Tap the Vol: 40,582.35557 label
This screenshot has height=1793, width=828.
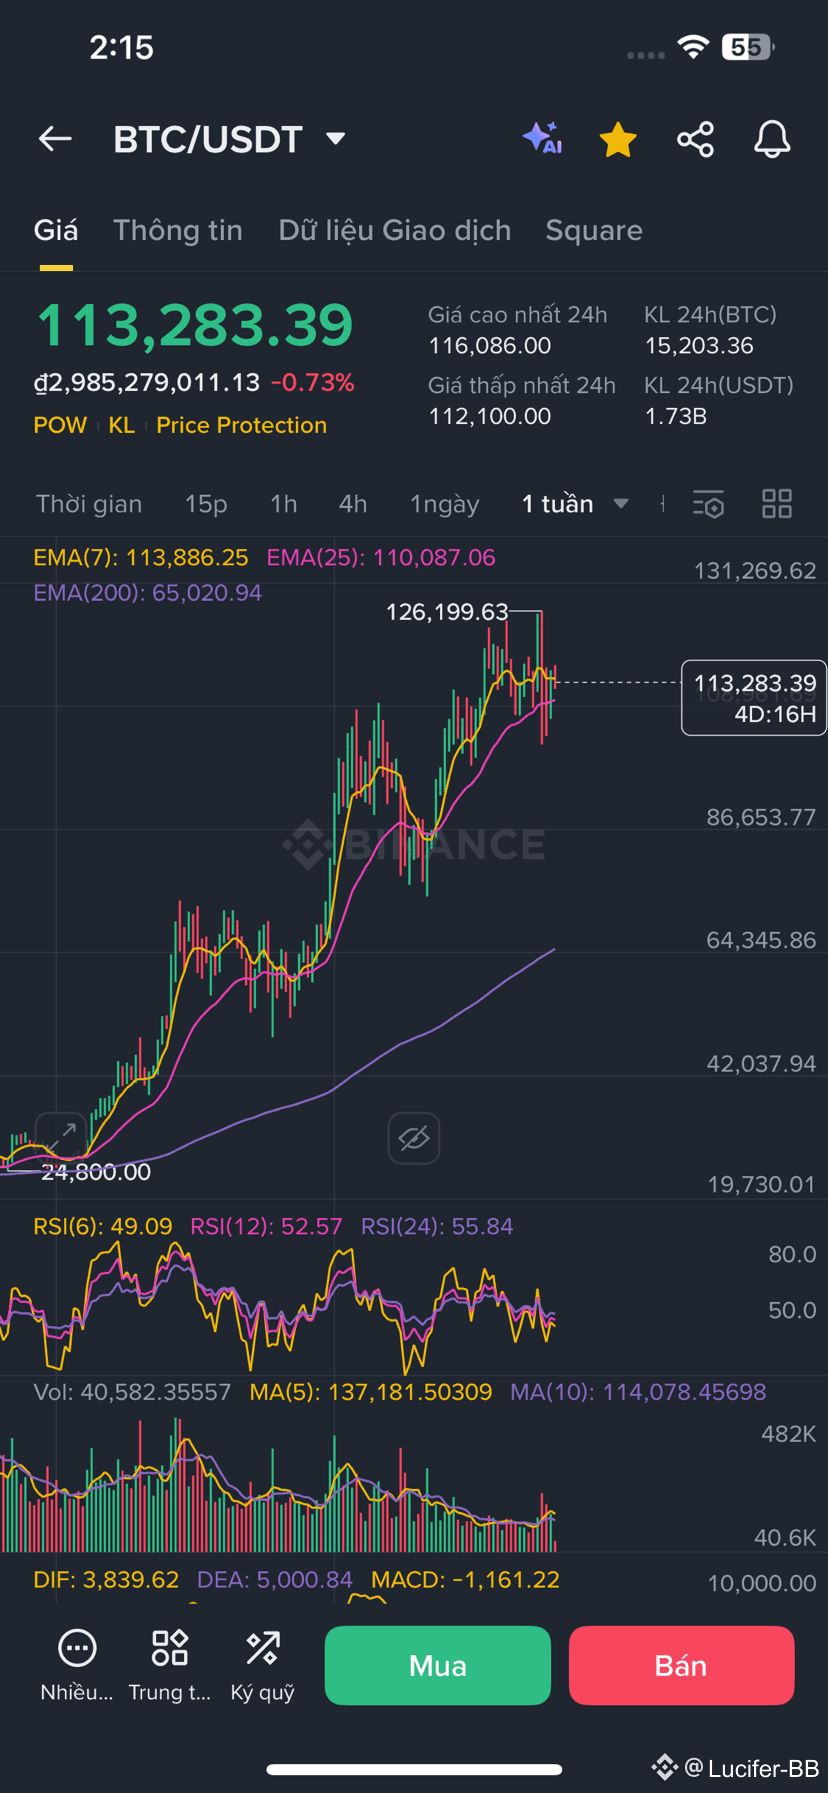click(x=132, y=1392)
